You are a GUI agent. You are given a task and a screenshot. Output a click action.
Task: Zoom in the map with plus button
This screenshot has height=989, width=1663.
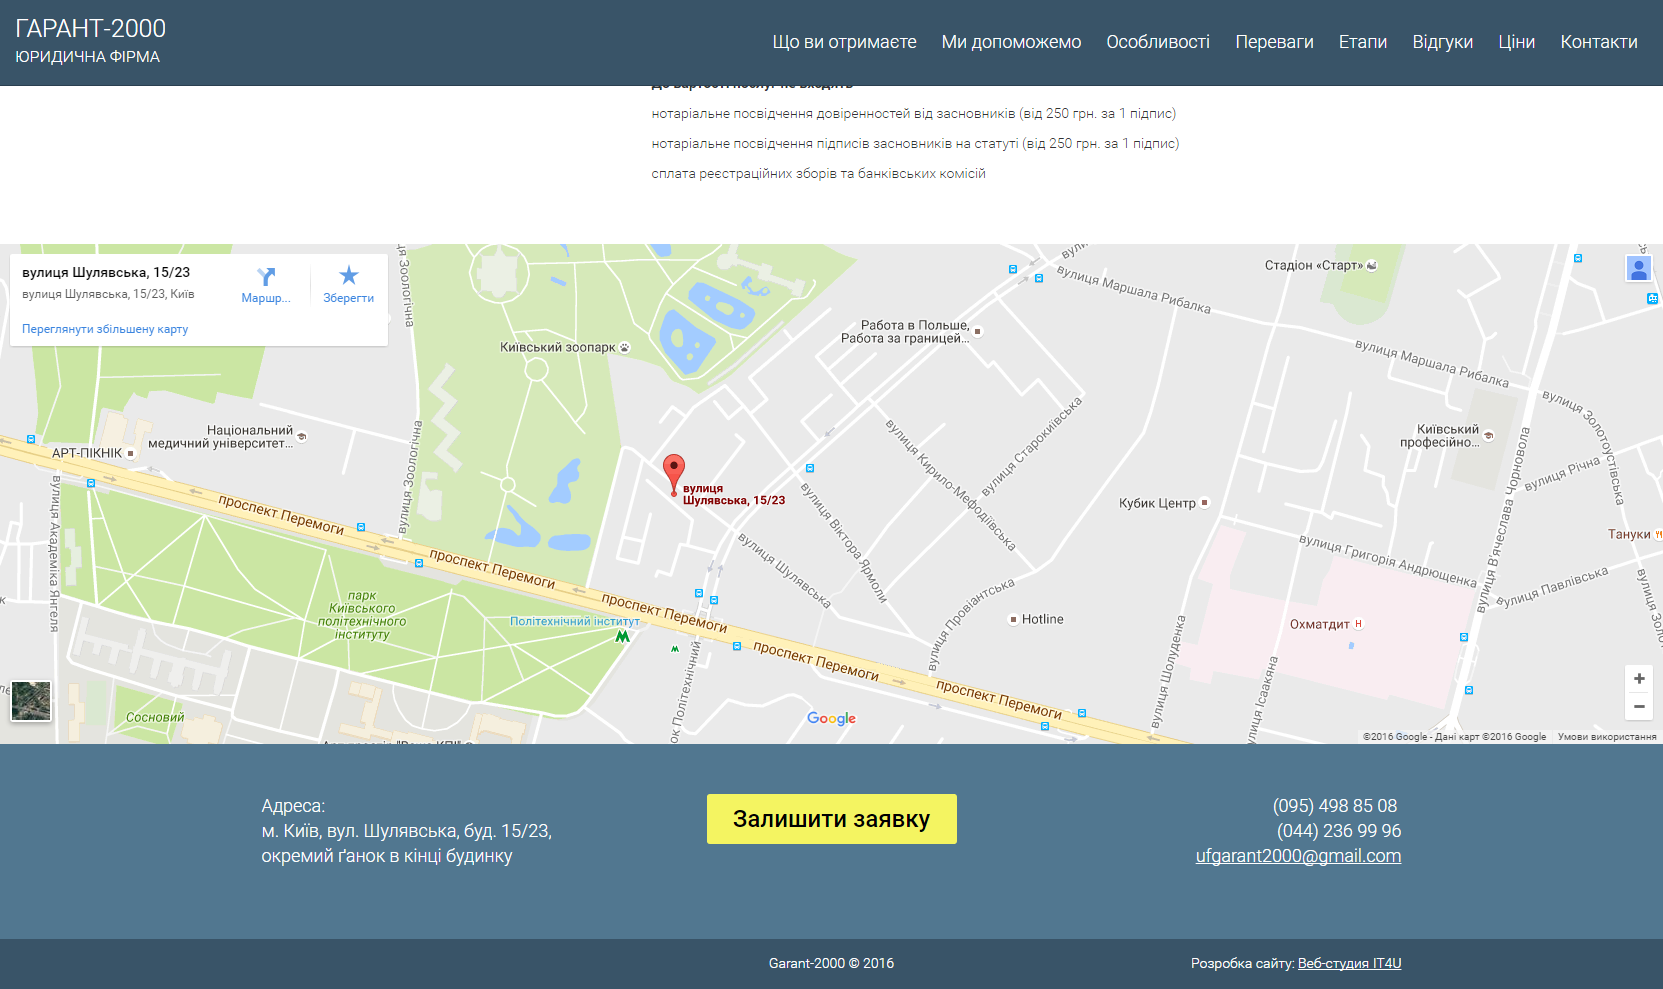point(1639,679)
